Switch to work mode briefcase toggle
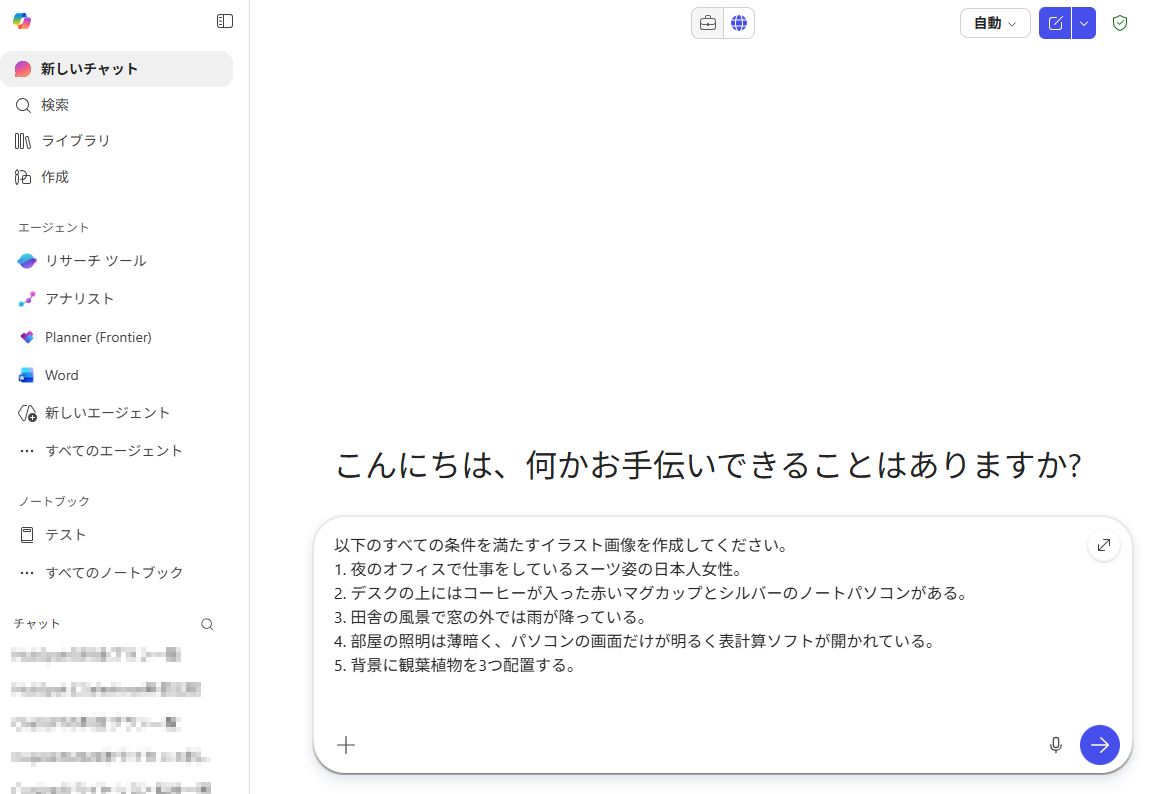The width and height of the screenshot is (1151, 794). coord(708,23)
